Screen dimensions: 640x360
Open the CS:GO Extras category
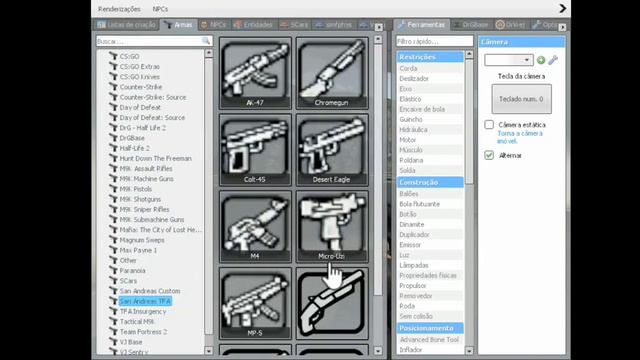pyautogui.click(x=140, y=67)
